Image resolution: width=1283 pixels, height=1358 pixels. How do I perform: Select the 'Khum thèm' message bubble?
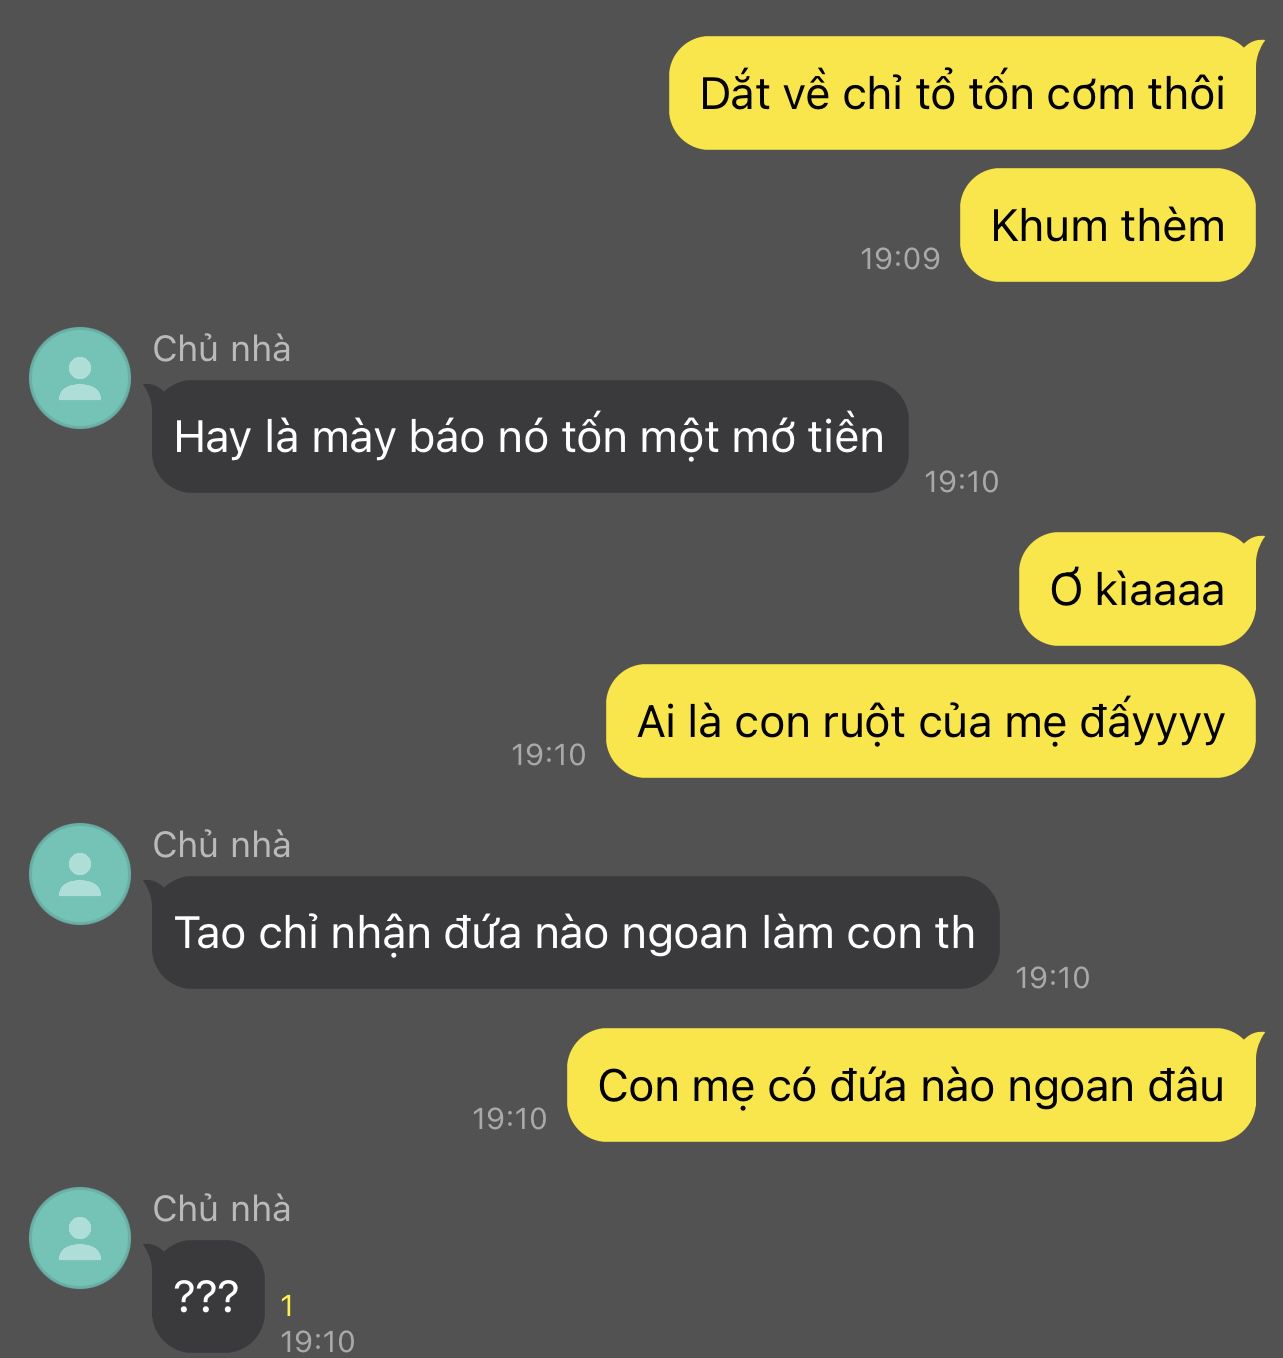(1108, 225)
